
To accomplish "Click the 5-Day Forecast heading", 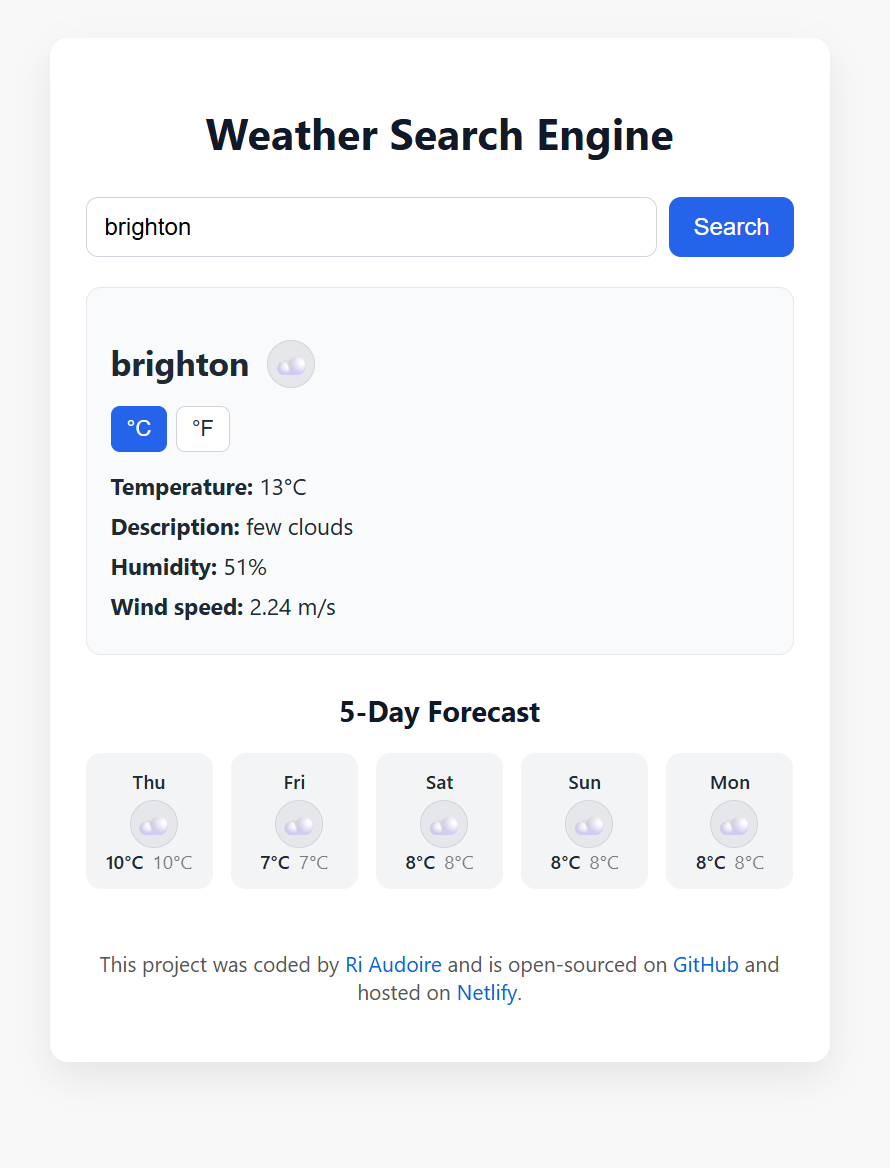I will click(440, 712).
